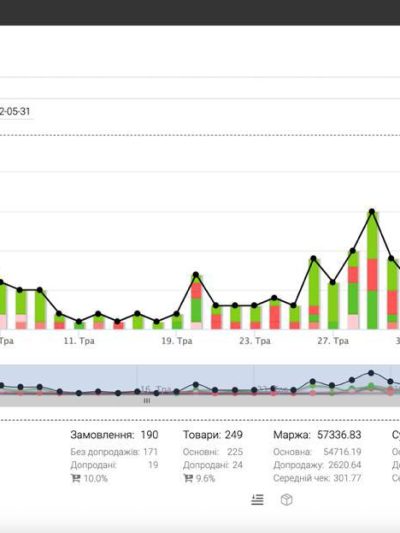Click the Замовлення: 190 heading
400x533 pixels.
114,435
